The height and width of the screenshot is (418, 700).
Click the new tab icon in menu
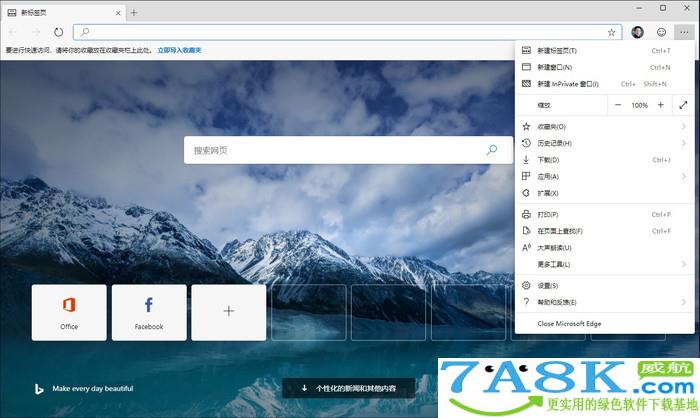(x=526, y=50)
